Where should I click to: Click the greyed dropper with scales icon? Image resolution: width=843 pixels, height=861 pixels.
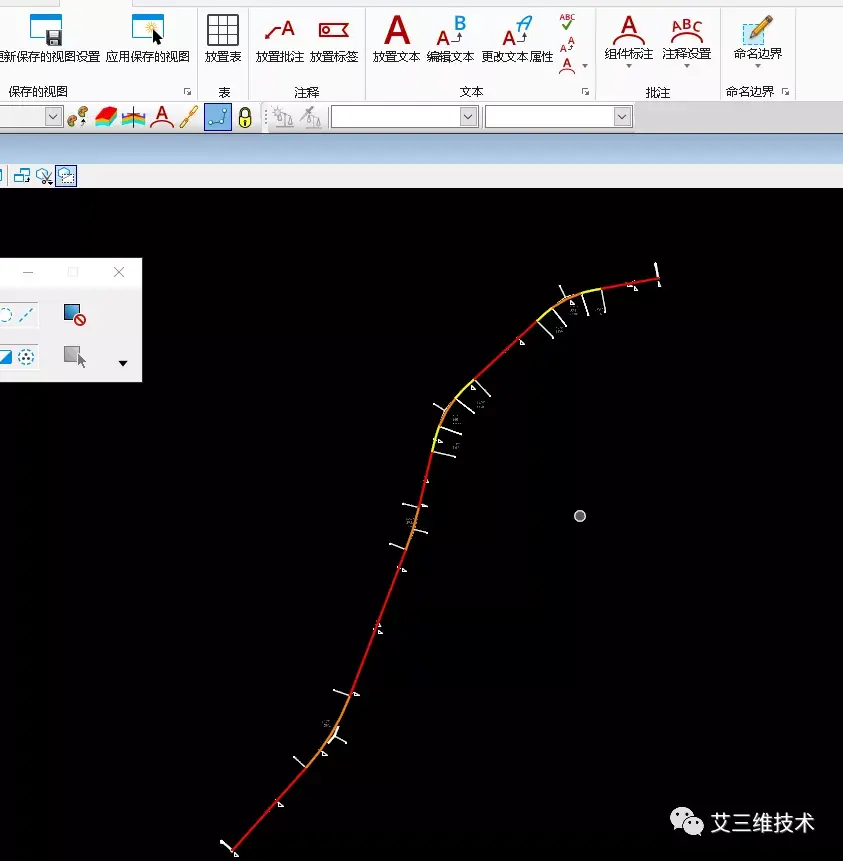[311, 117]
